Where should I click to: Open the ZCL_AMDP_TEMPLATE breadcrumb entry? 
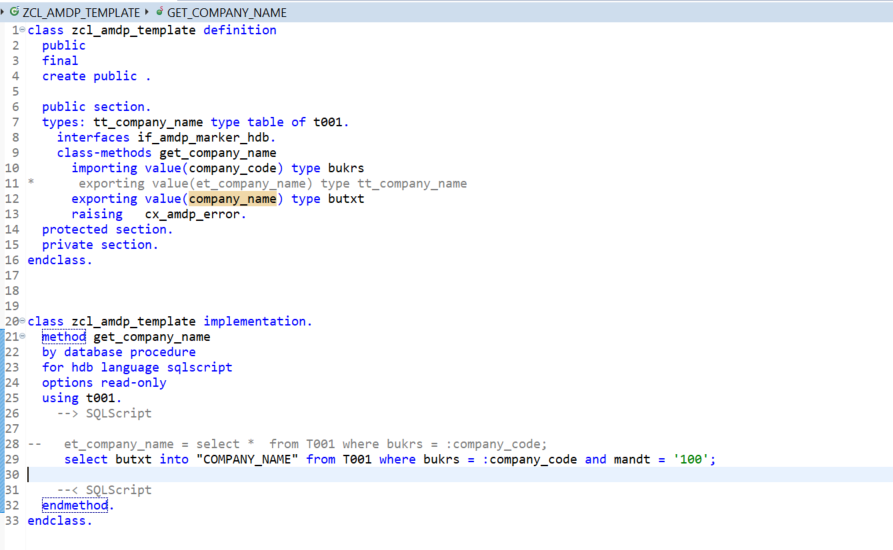pyautogui.click(x=81, y=12)
